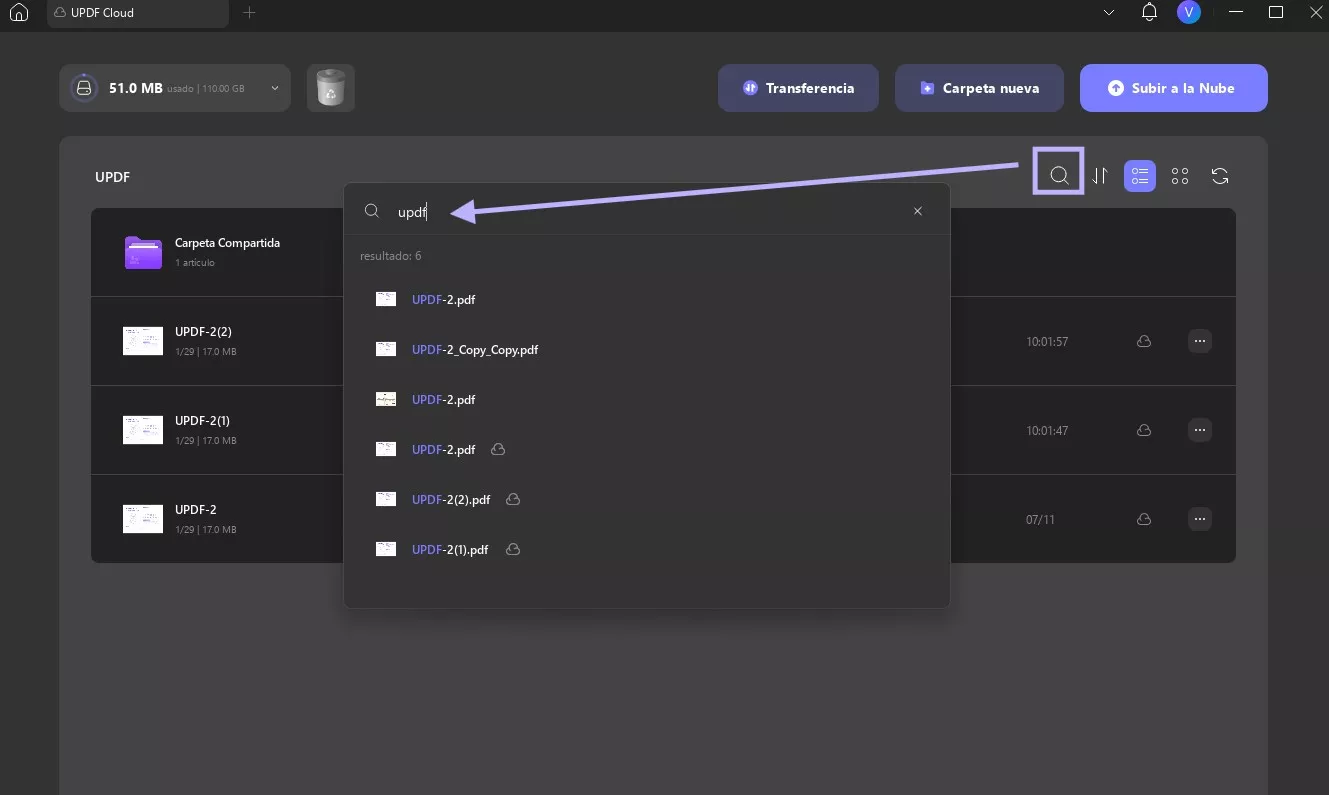Expand the title bar dropdown chevron
Screen dimensions: 1329x795
point(1109,13)
